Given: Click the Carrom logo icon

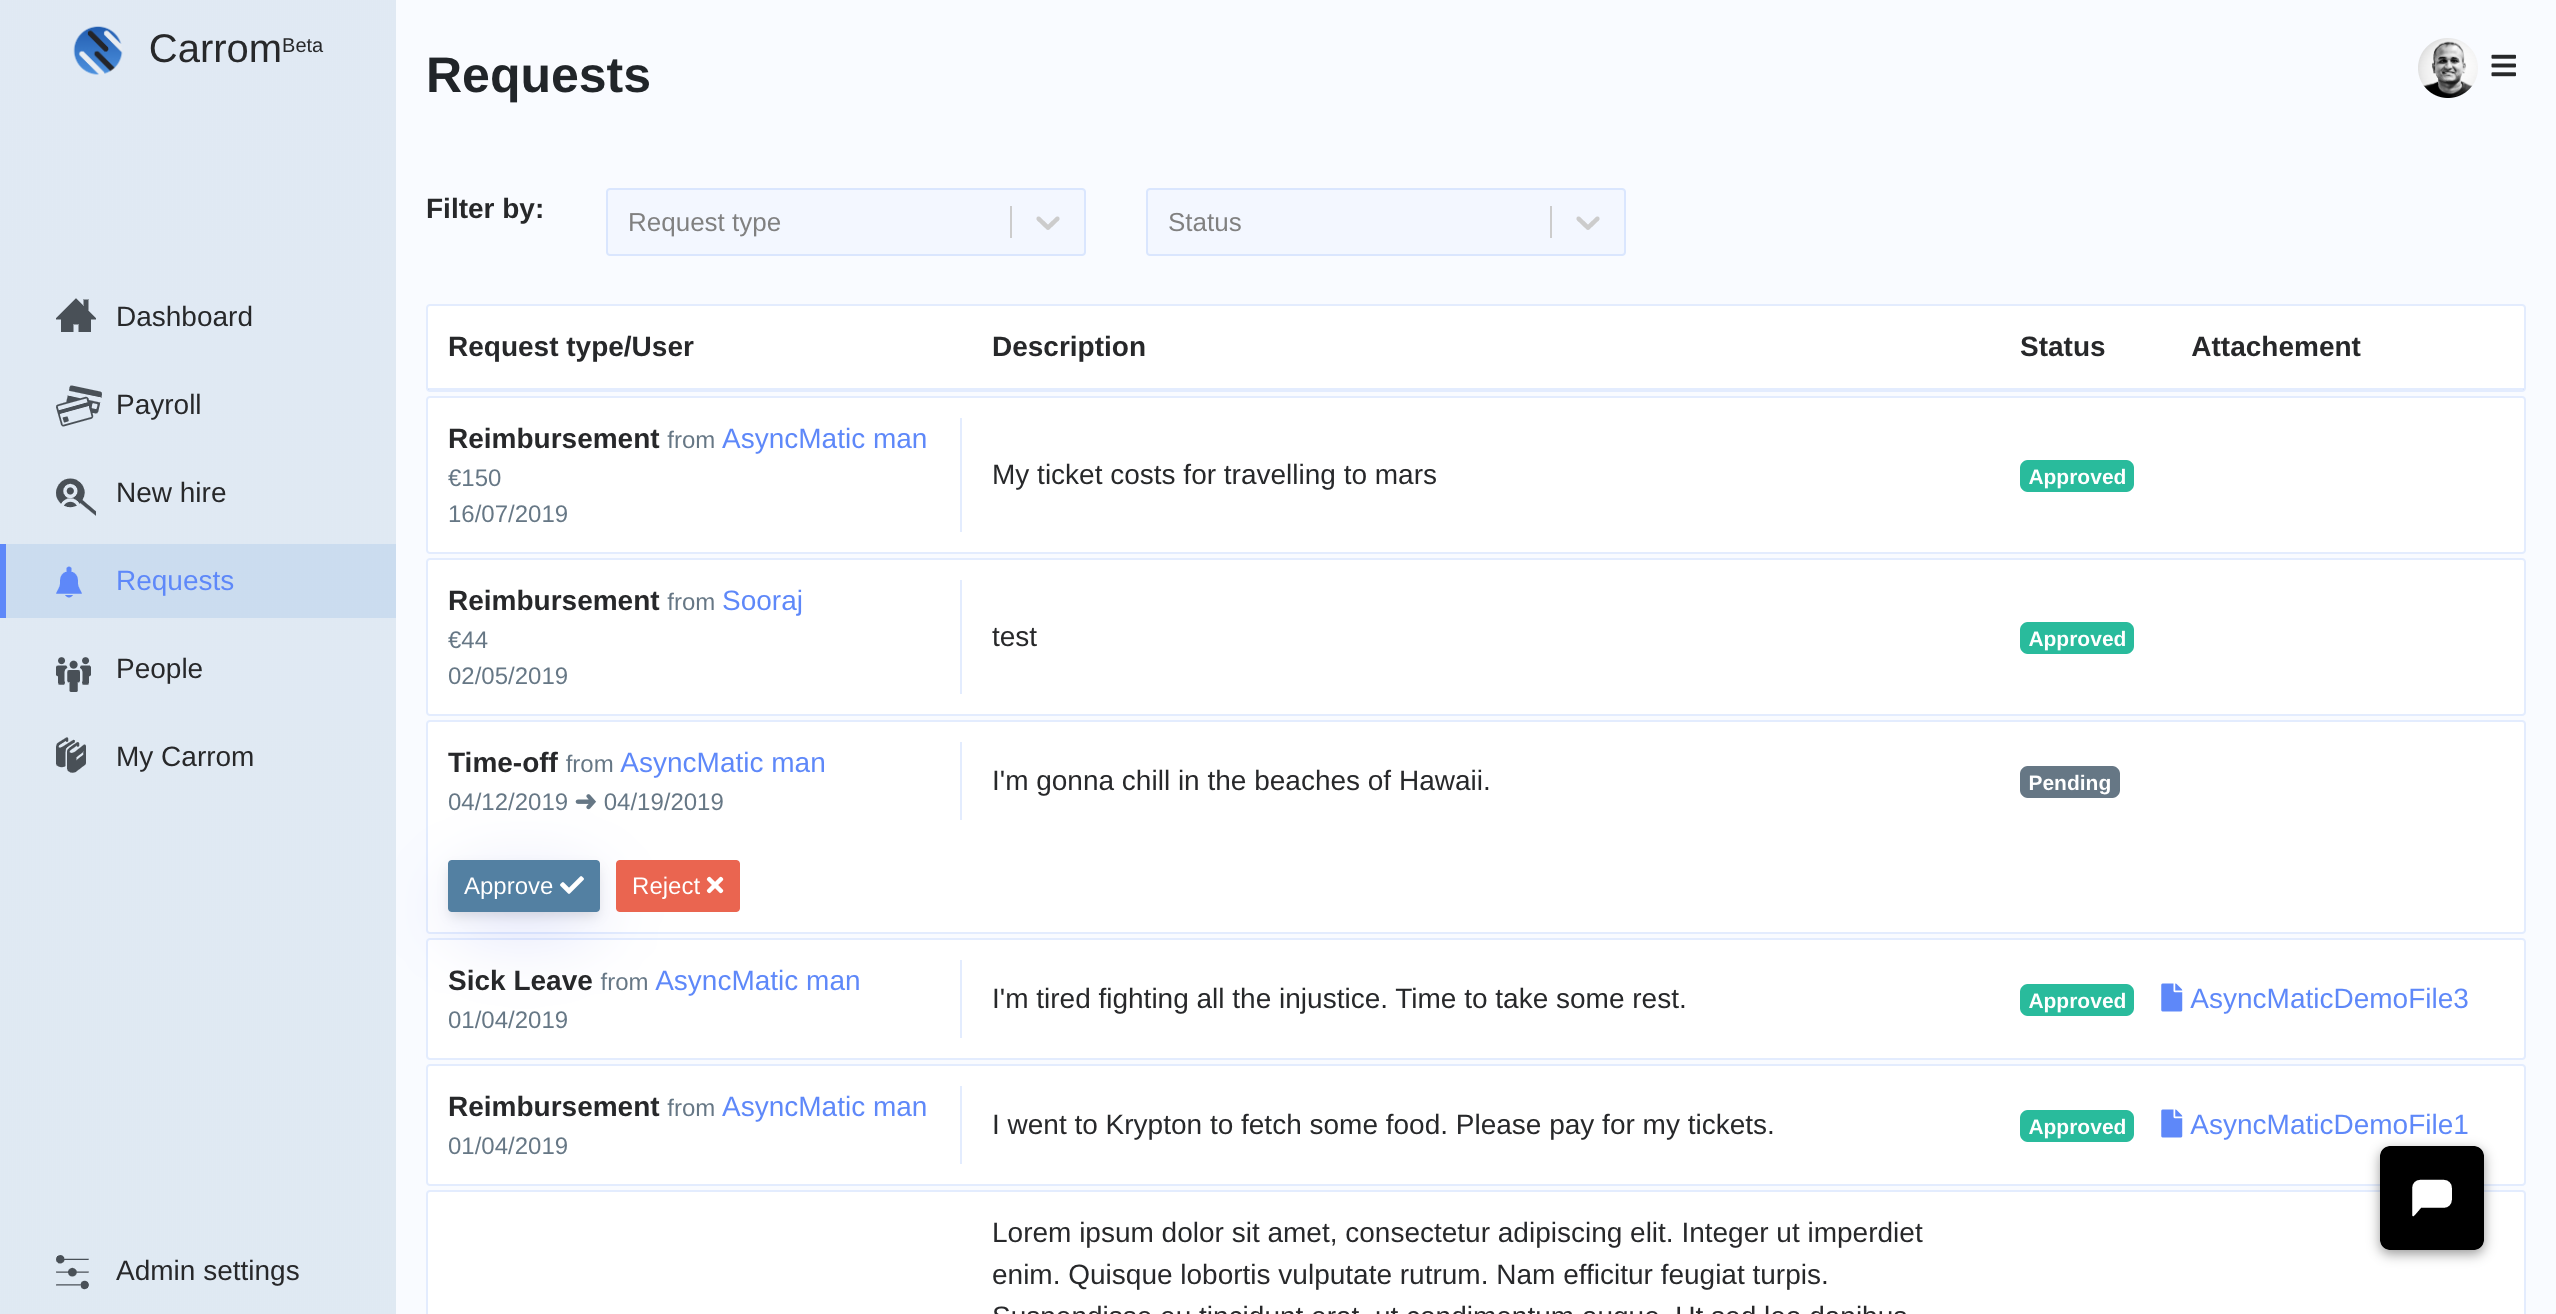Looking at the screenshot, I should click(98, 50).
